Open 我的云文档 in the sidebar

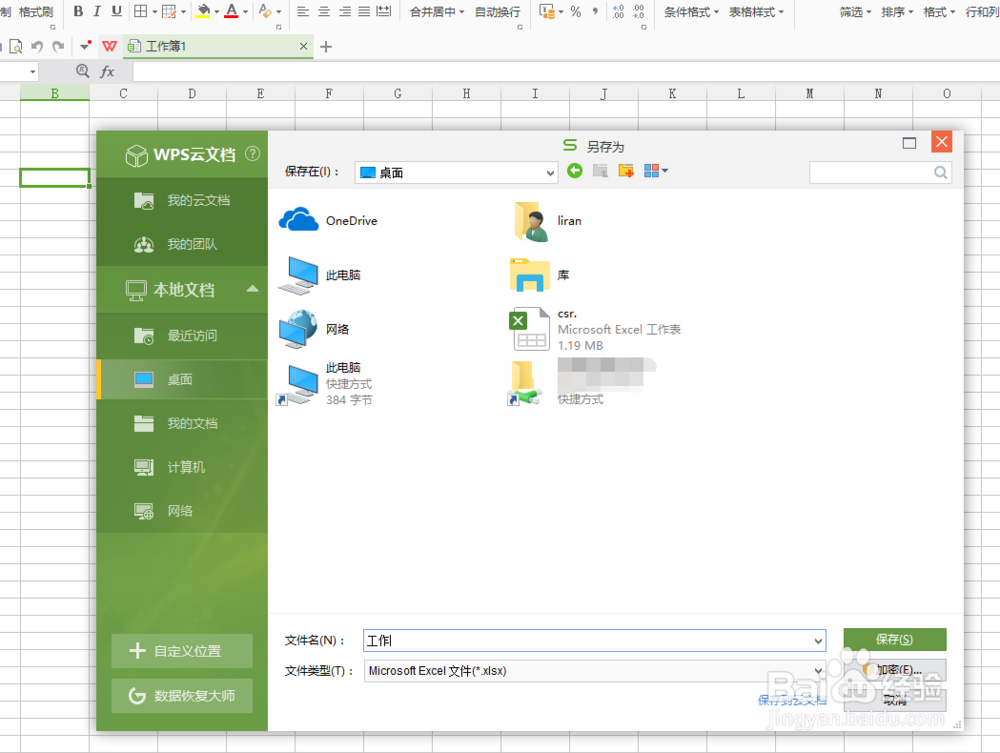pyautogui.click(x=182, y=200)
